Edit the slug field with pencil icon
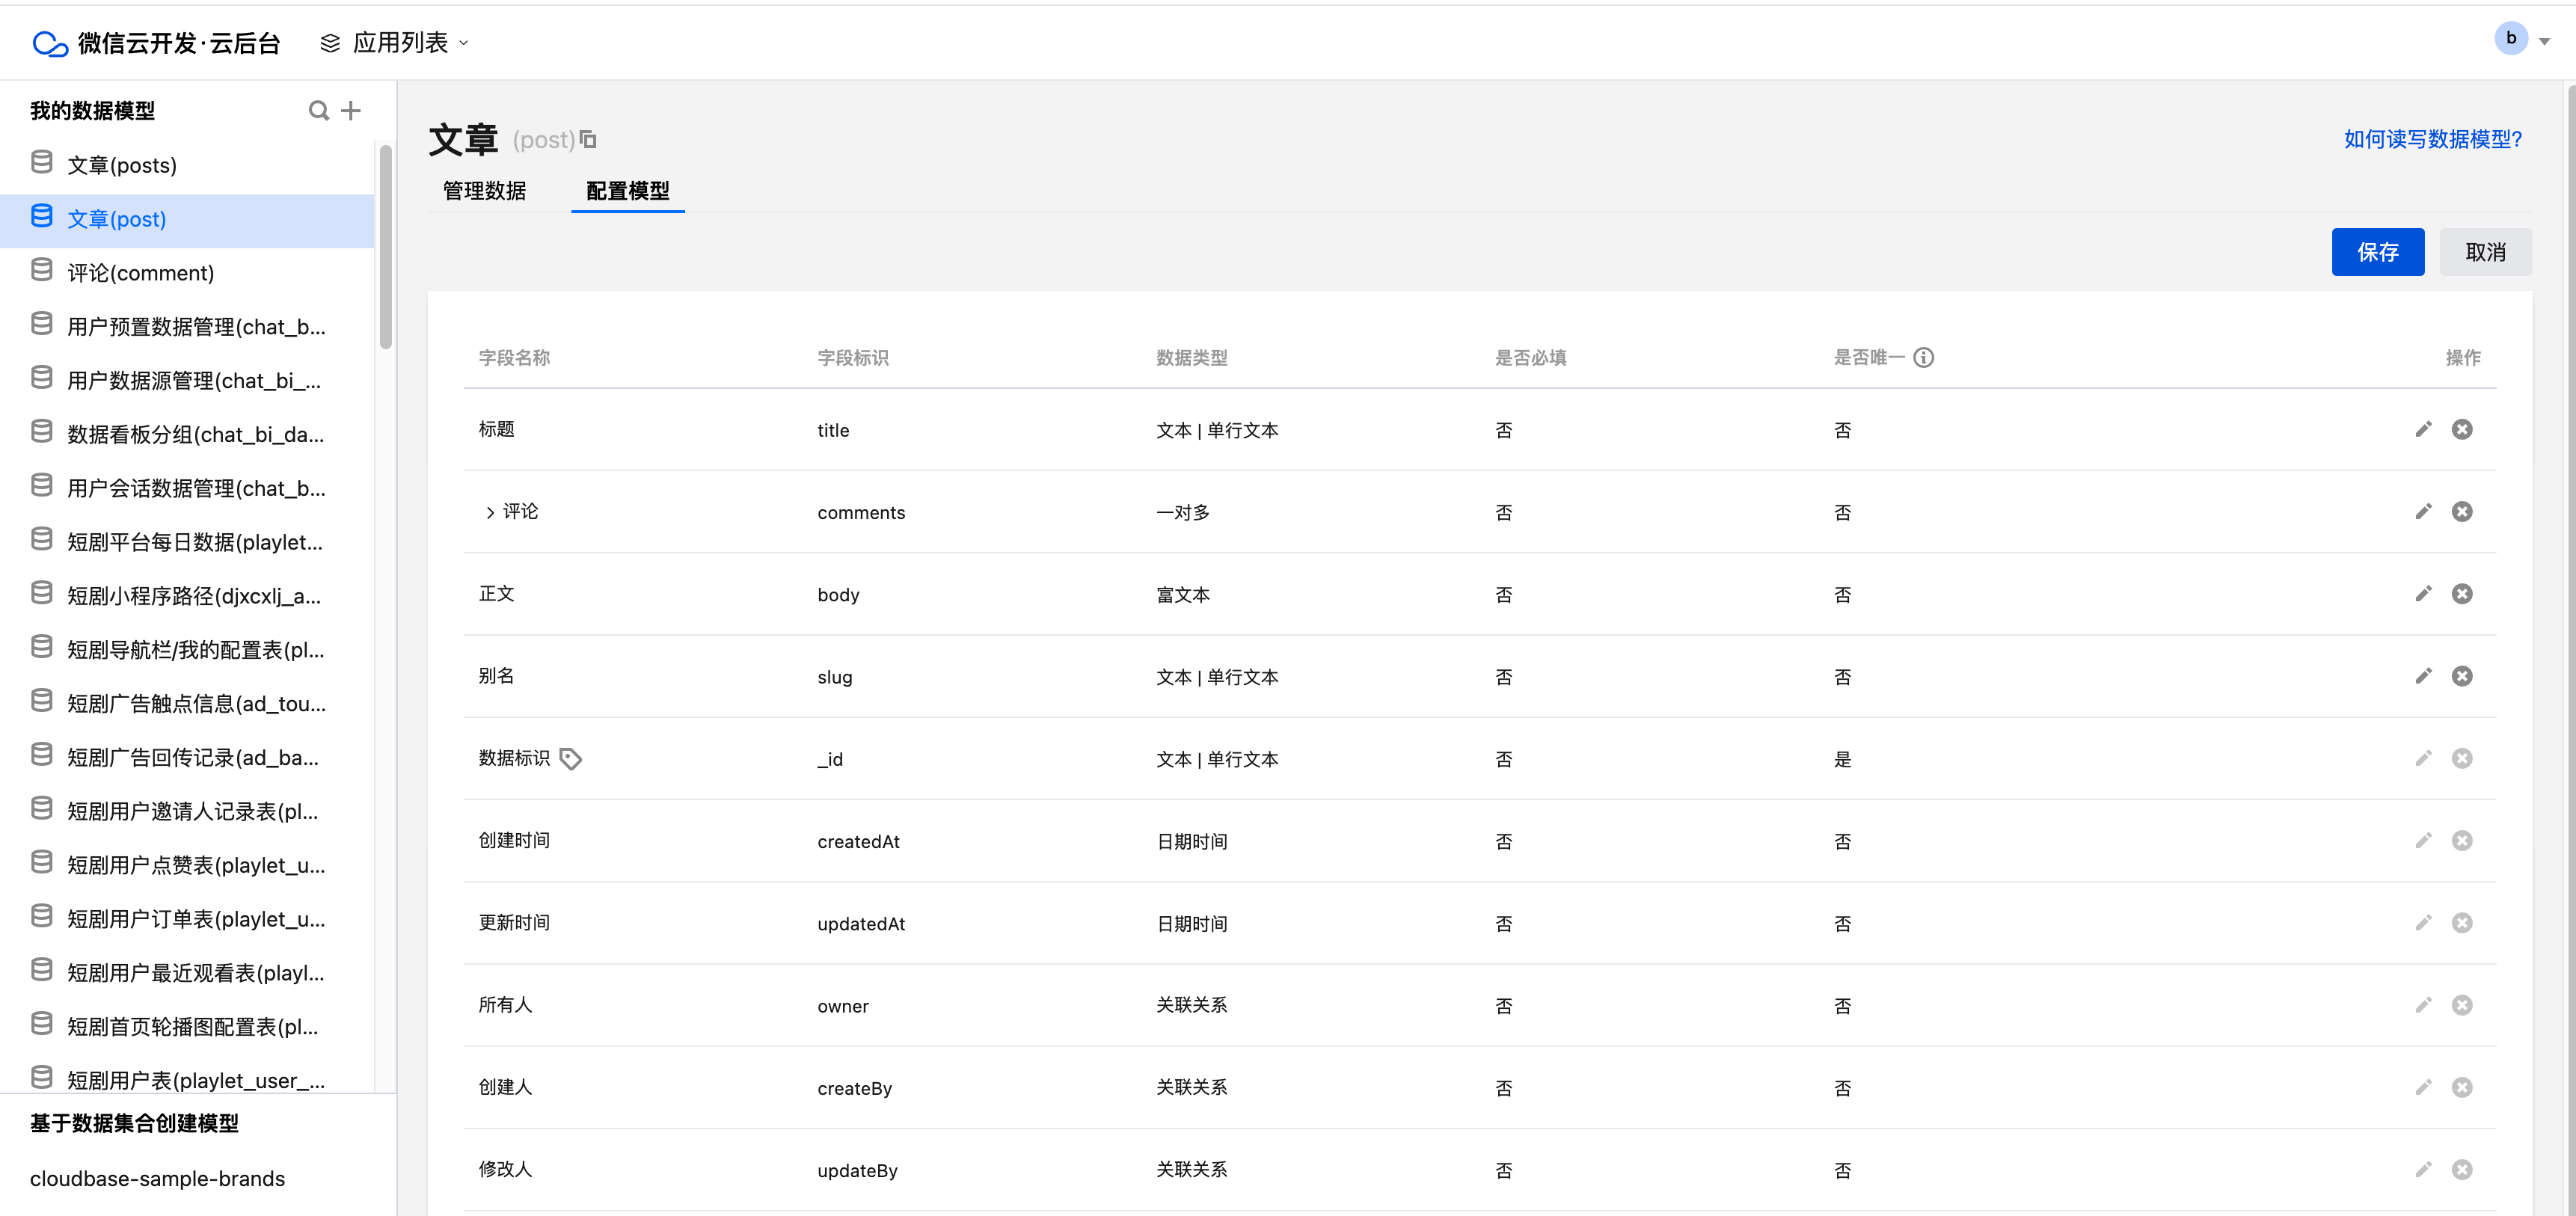 tap(2423, 676)
